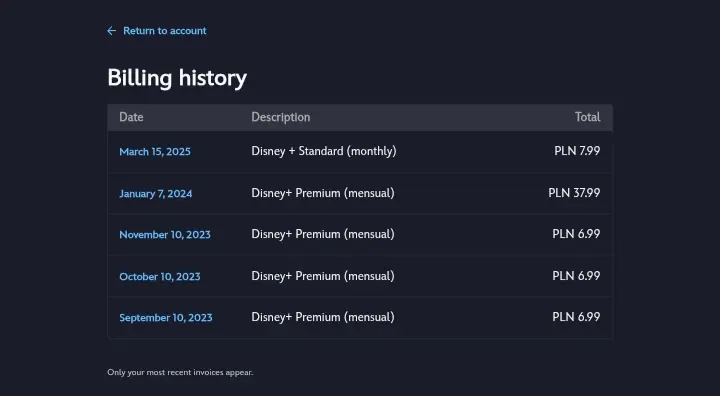Click the October 2023 Disney+ Premium description
This screenshot has width=720, height=396.
pos(323,276)
